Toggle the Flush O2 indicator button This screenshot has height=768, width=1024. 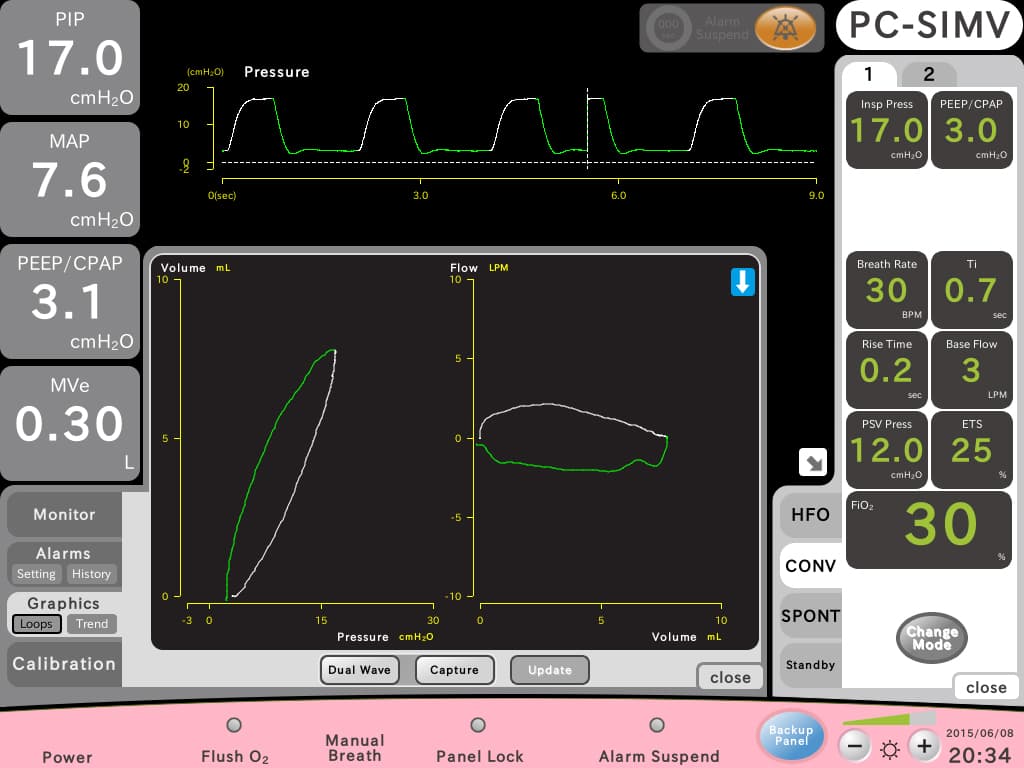coord(234,725)
